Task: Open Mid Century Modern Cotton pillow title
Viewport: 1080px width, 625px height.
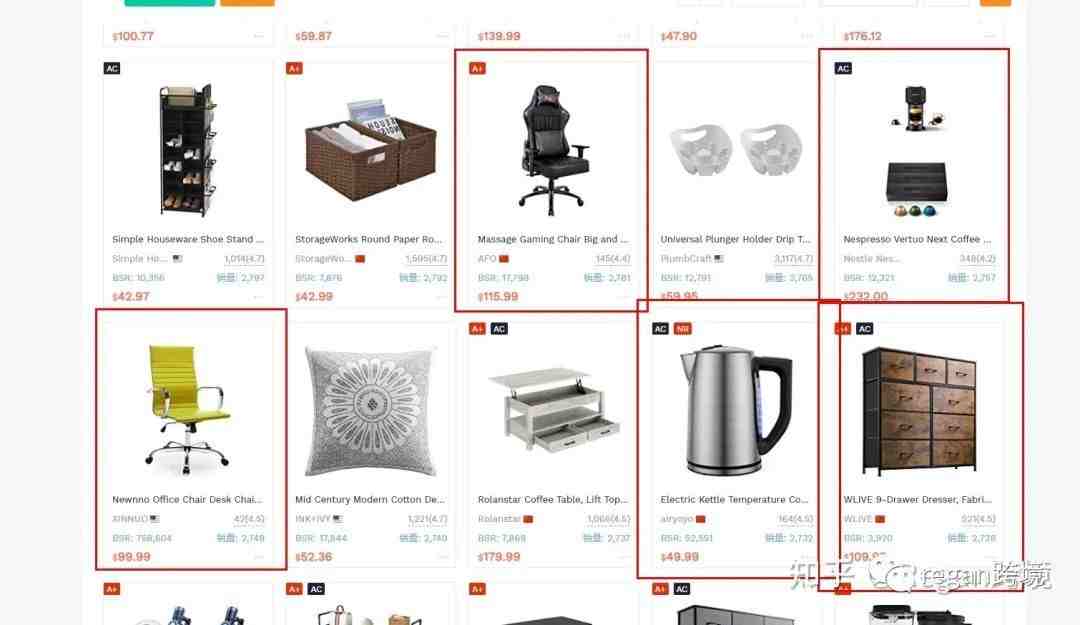Action: 370,499
